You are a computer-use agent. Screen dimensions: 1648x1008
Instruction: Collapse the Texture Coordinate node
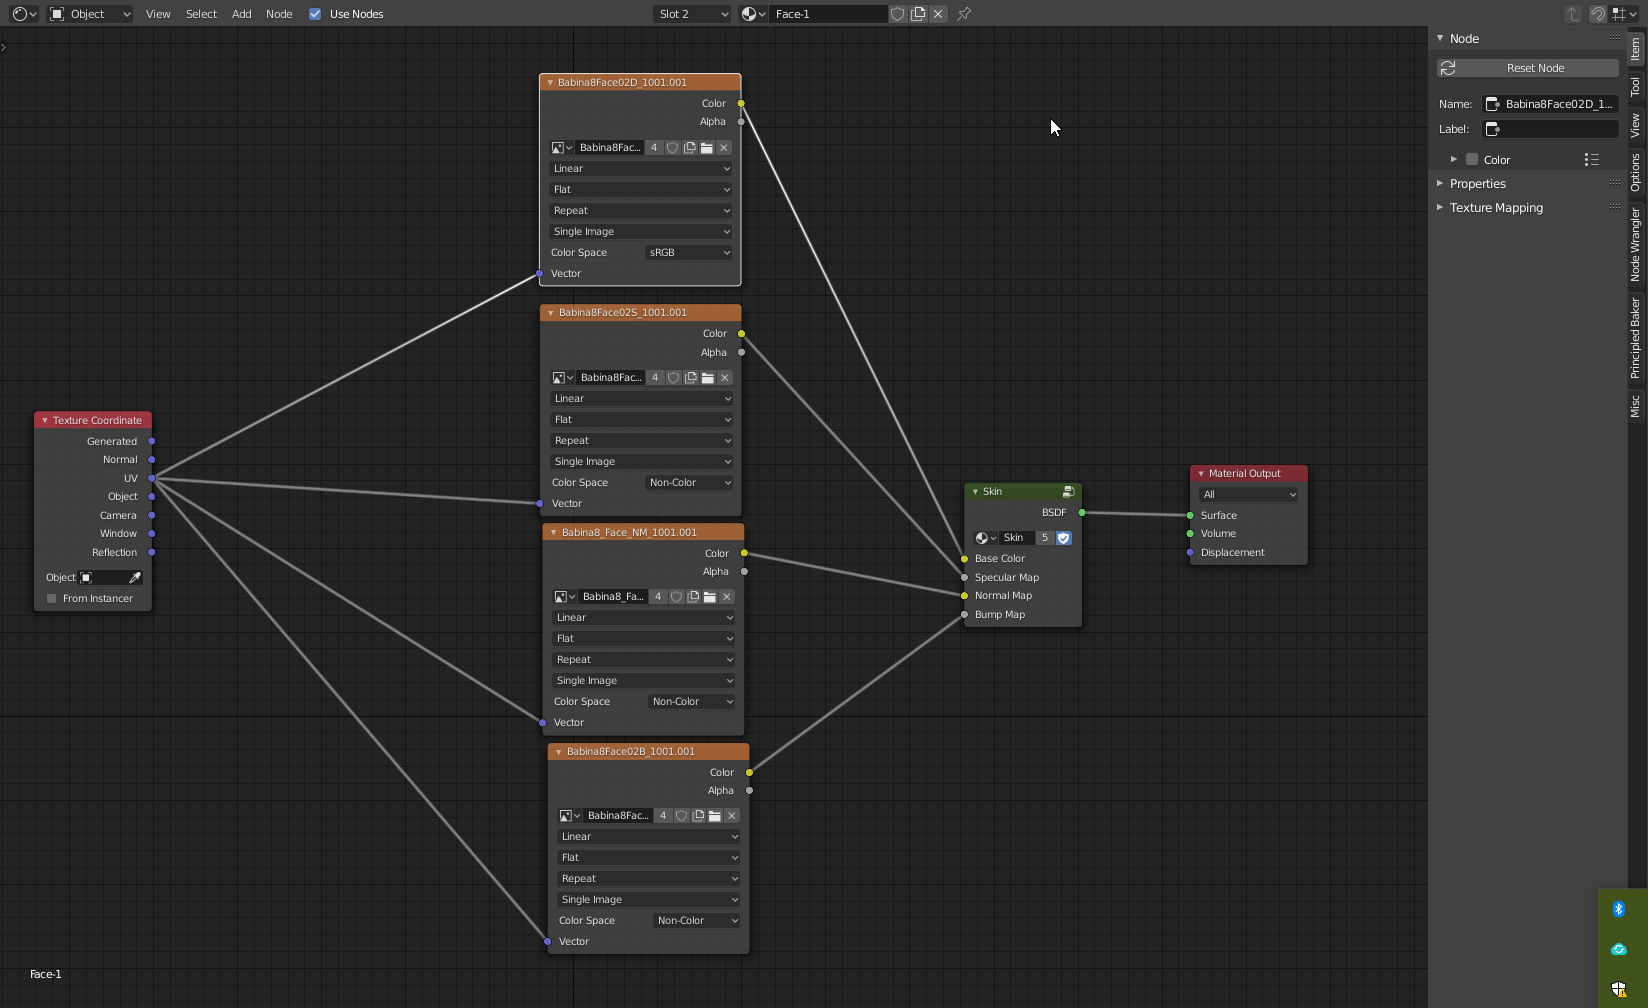(x=45, y=421)
